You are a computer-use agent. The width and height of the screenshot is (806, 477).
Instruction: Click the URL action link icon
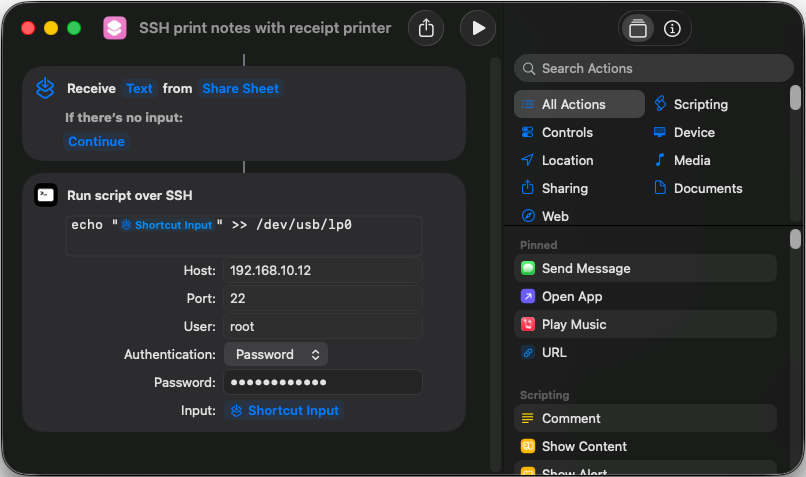pyautogui.click(x=528, y=353)
